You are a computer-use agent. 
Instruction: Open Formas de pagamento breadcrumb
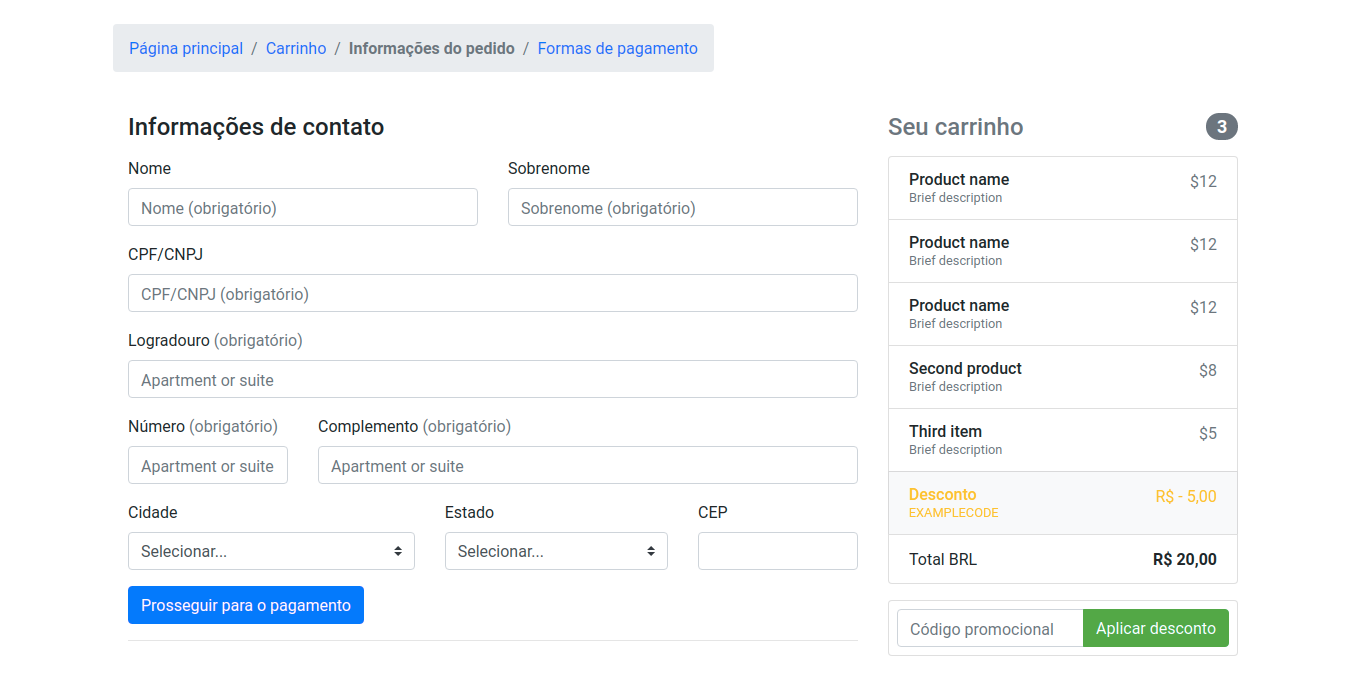coord(618,48)
